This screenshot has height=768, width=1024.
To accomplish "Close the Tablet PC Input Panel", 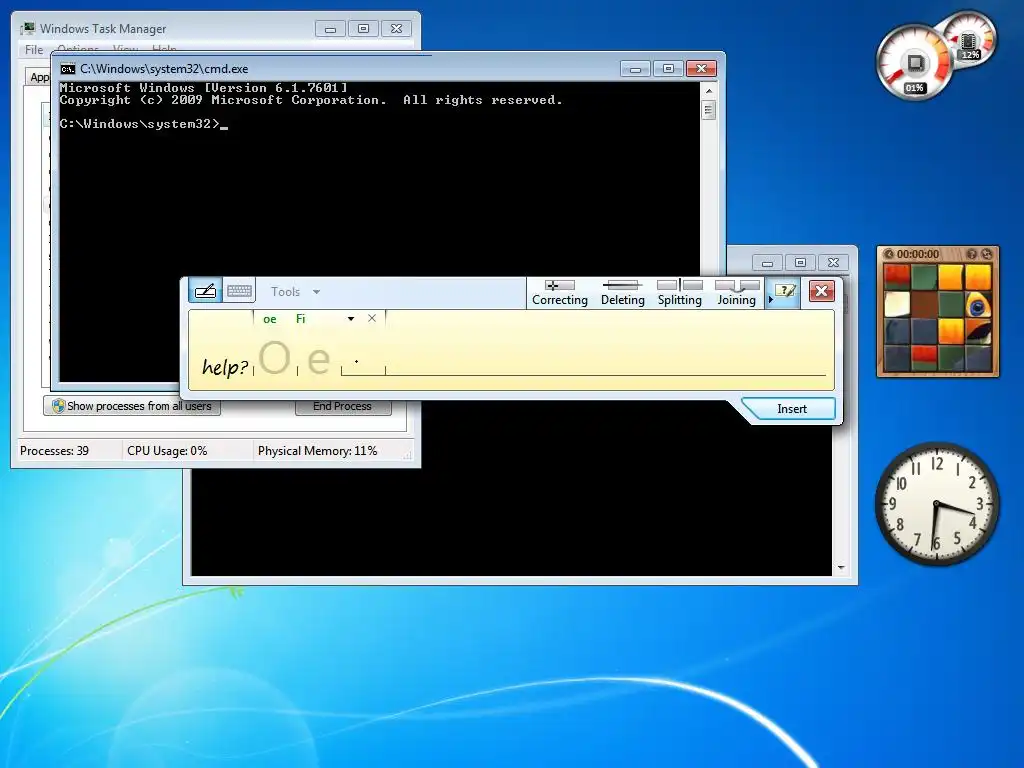I will [x=822, y=291].
